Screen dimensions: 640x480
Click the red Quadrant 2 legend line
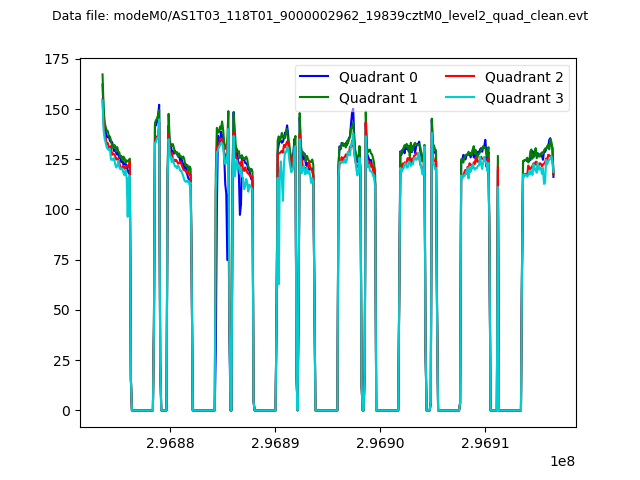pyautogui.click(x=463, y=77)
